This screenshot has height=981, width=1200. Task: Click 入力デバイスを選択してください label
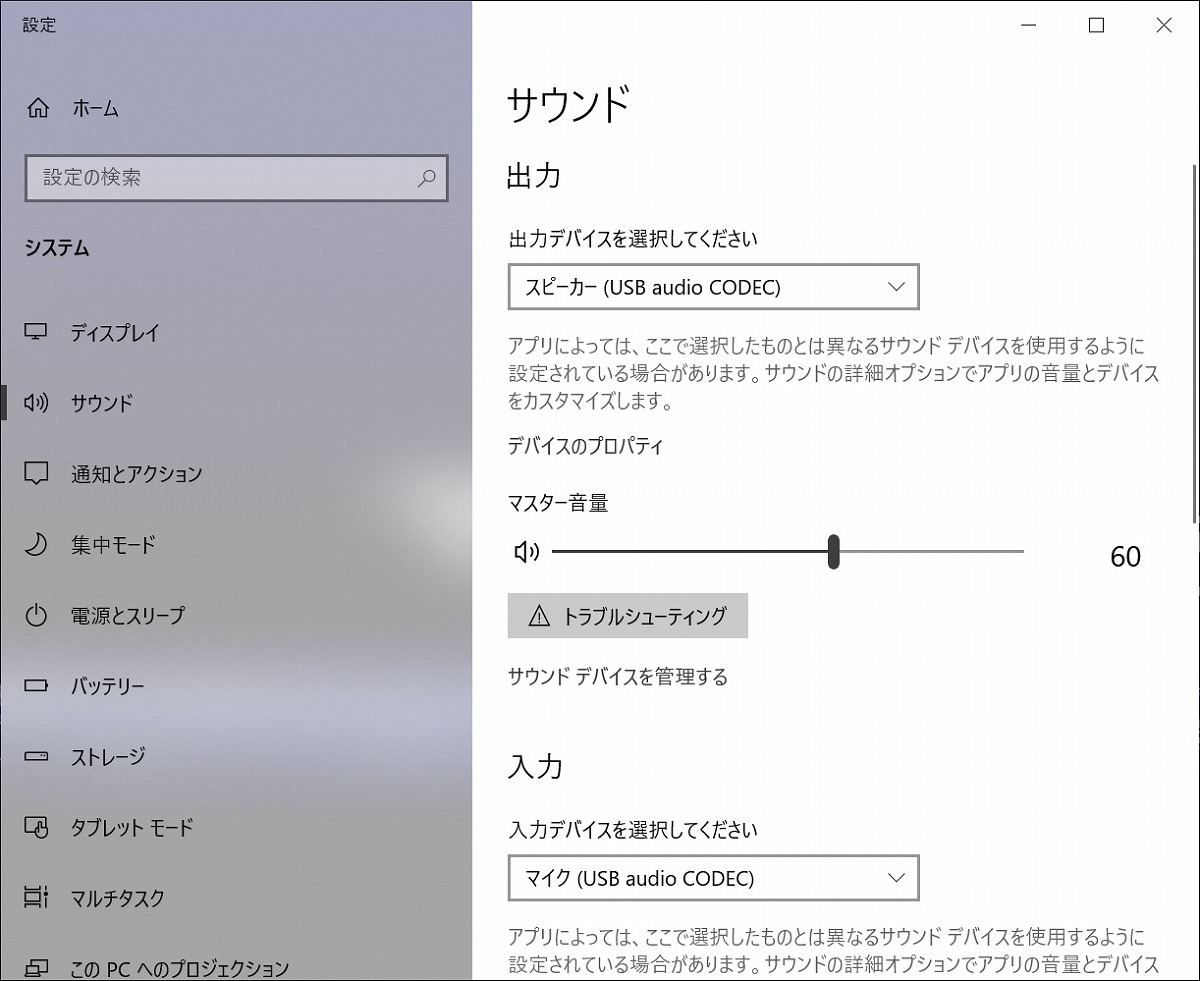coord(633,830)
